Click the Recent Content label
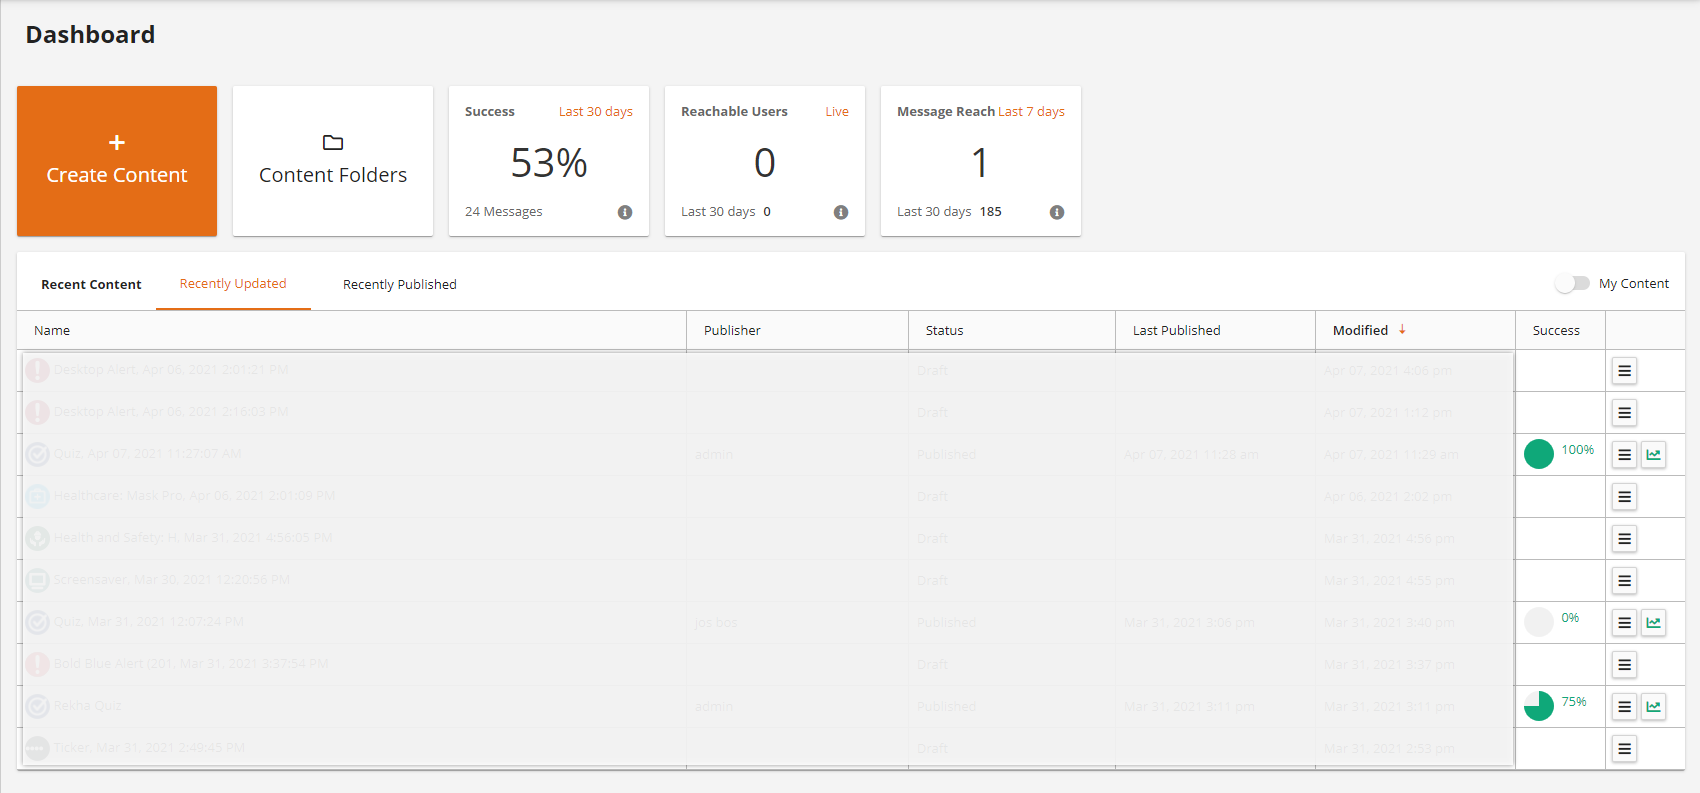 [x=91, y=285]
